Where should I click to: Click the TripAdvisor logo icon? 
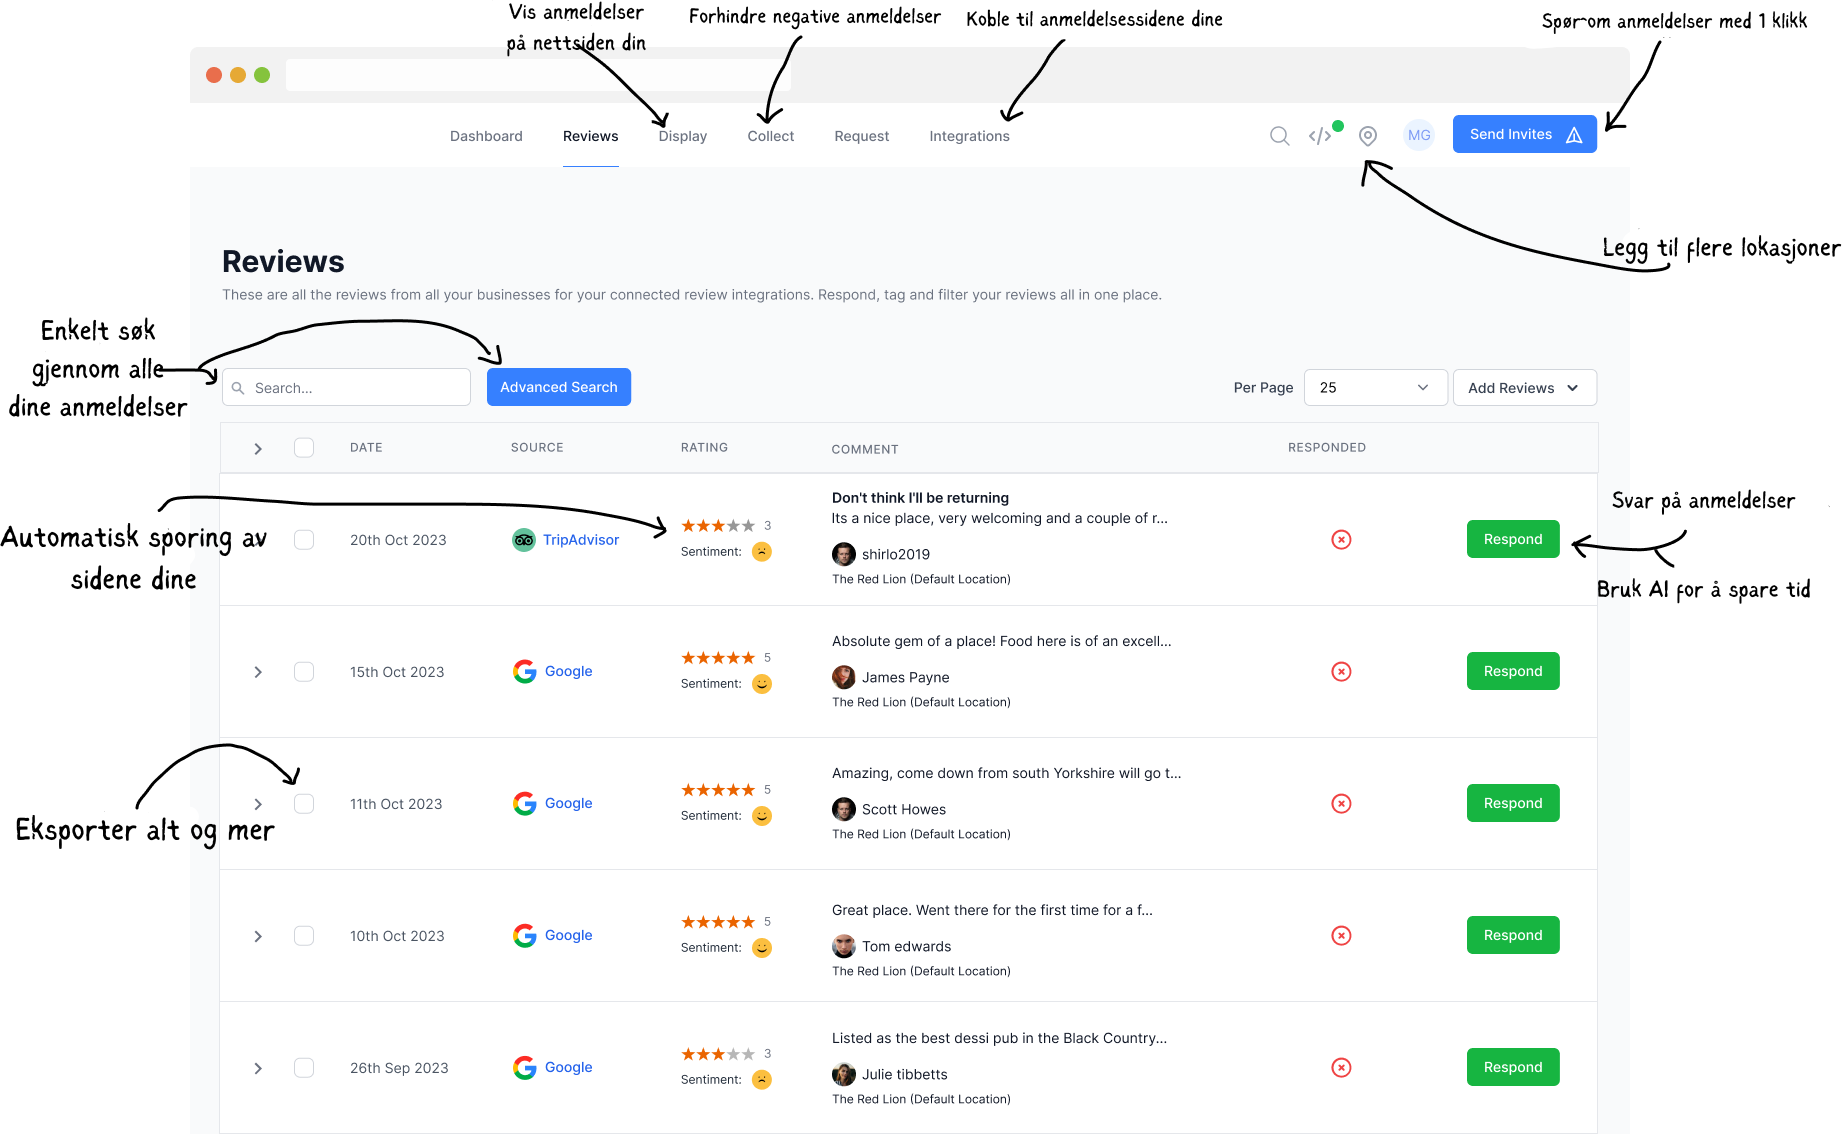pos(524,540)
